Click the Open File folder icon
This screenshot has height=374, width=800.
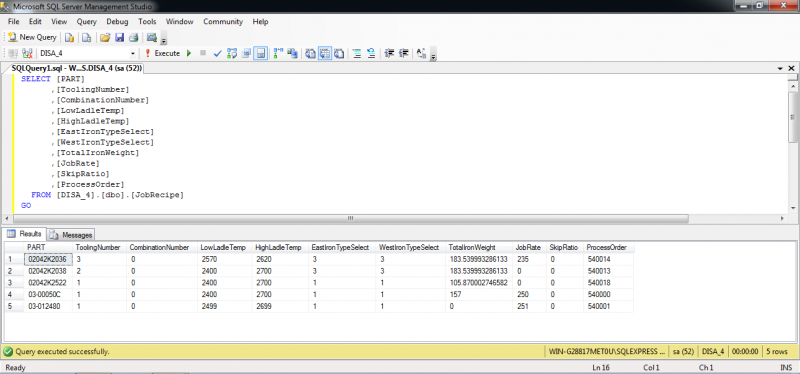click(105, 37)
